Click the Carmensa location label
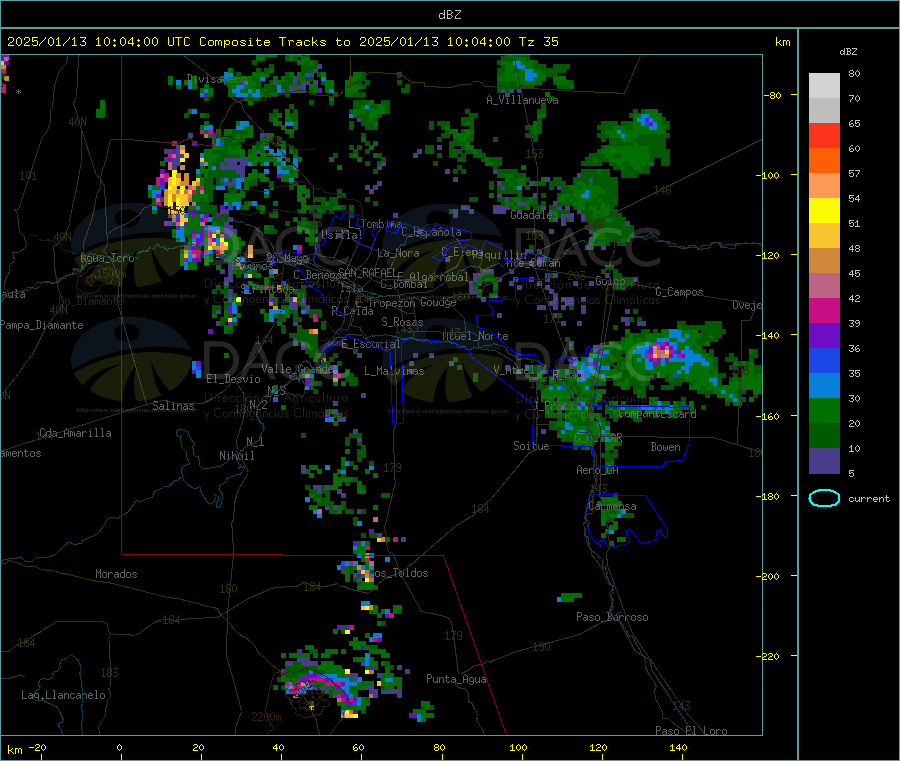The height and width of the screenshot is (761, 900). [612, 506]
